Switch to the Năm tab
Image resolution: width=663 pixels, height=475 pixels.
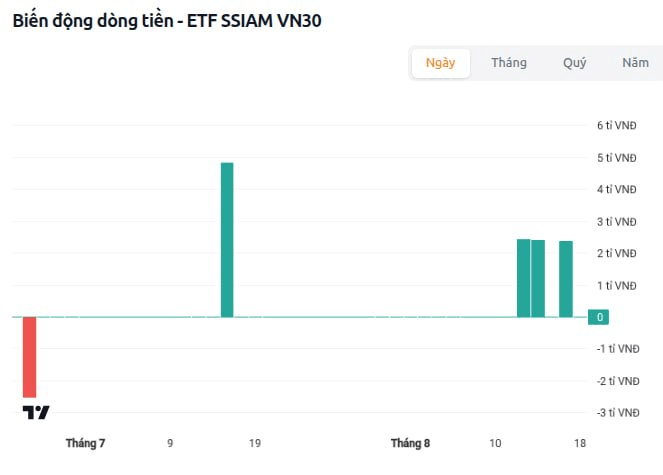click(636, 63)
